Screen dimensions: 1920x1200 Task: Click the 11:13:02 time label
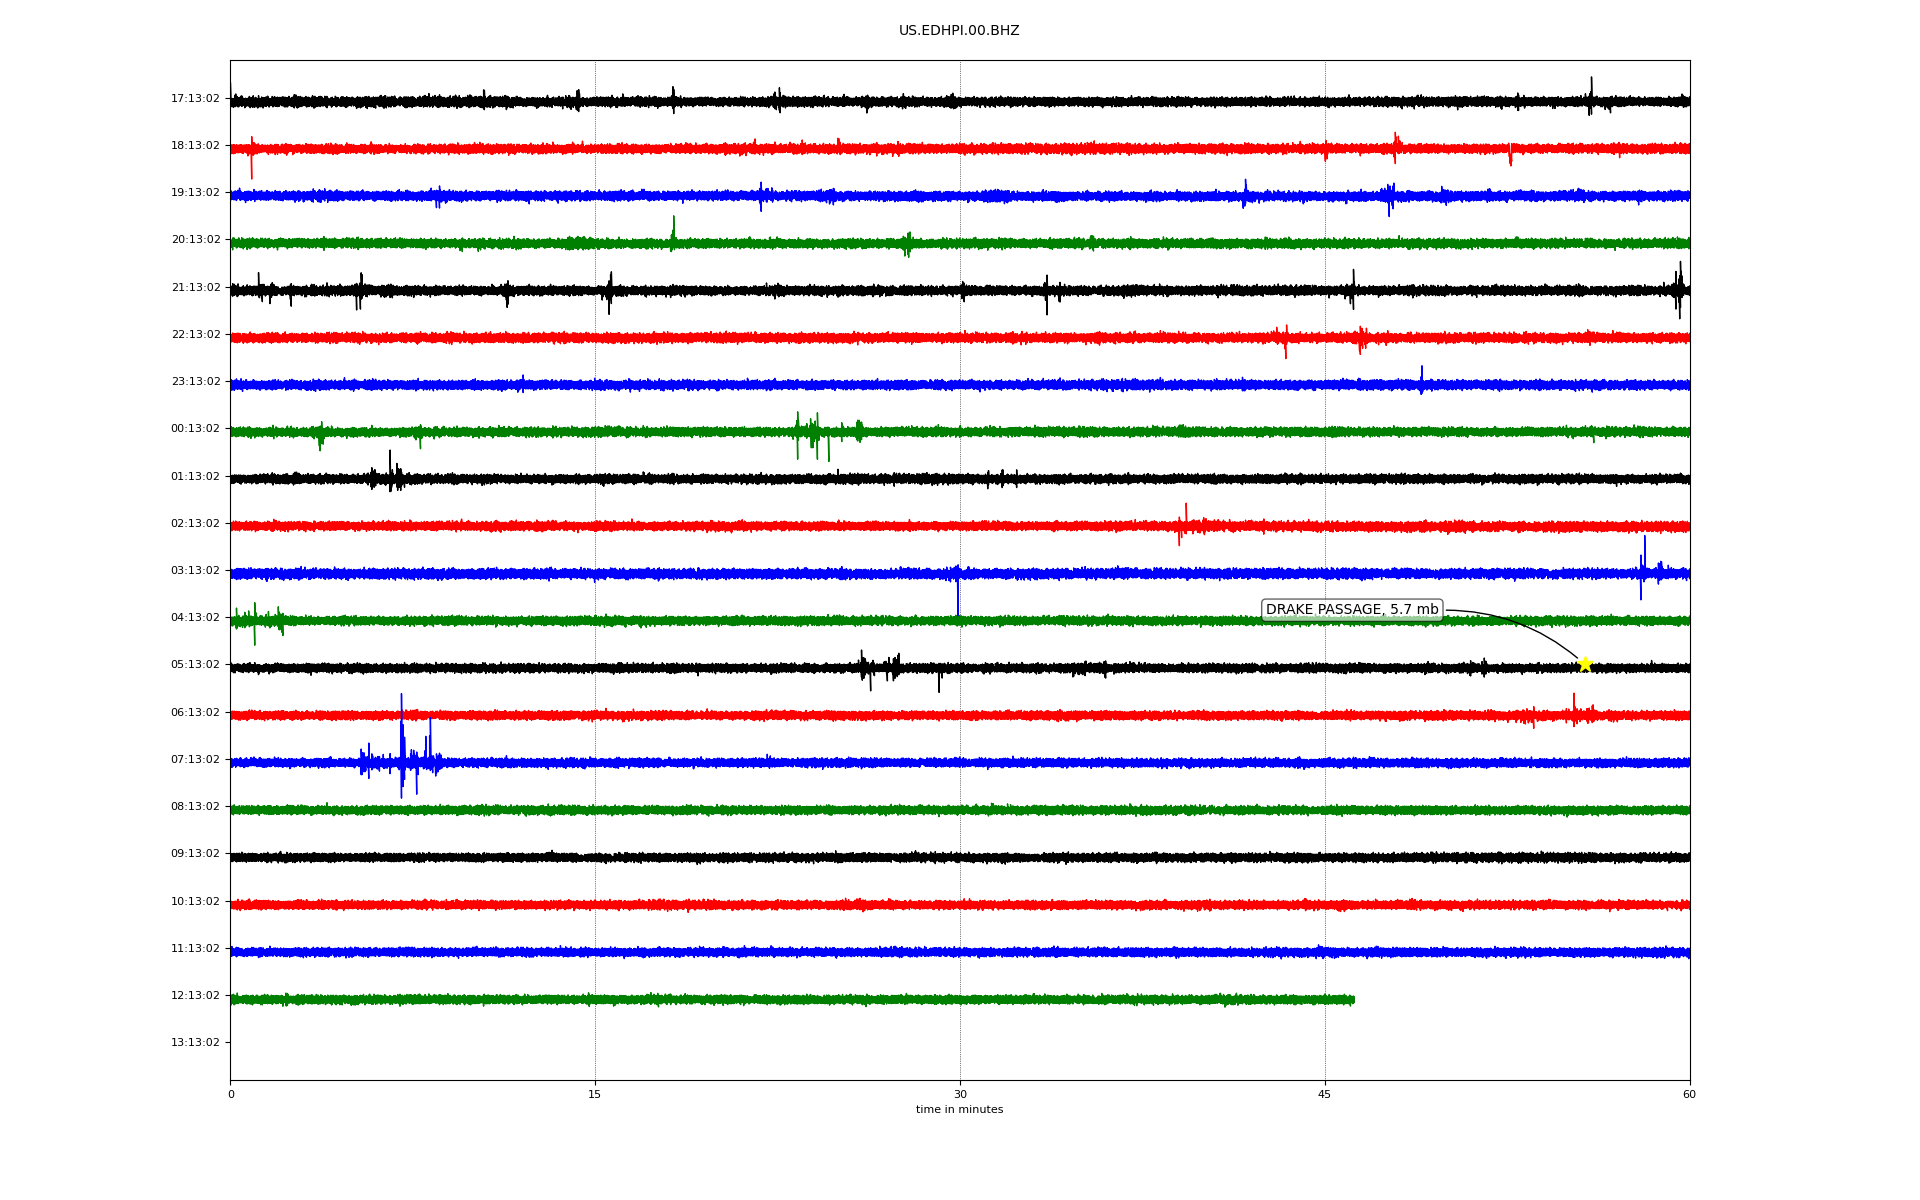195,949
